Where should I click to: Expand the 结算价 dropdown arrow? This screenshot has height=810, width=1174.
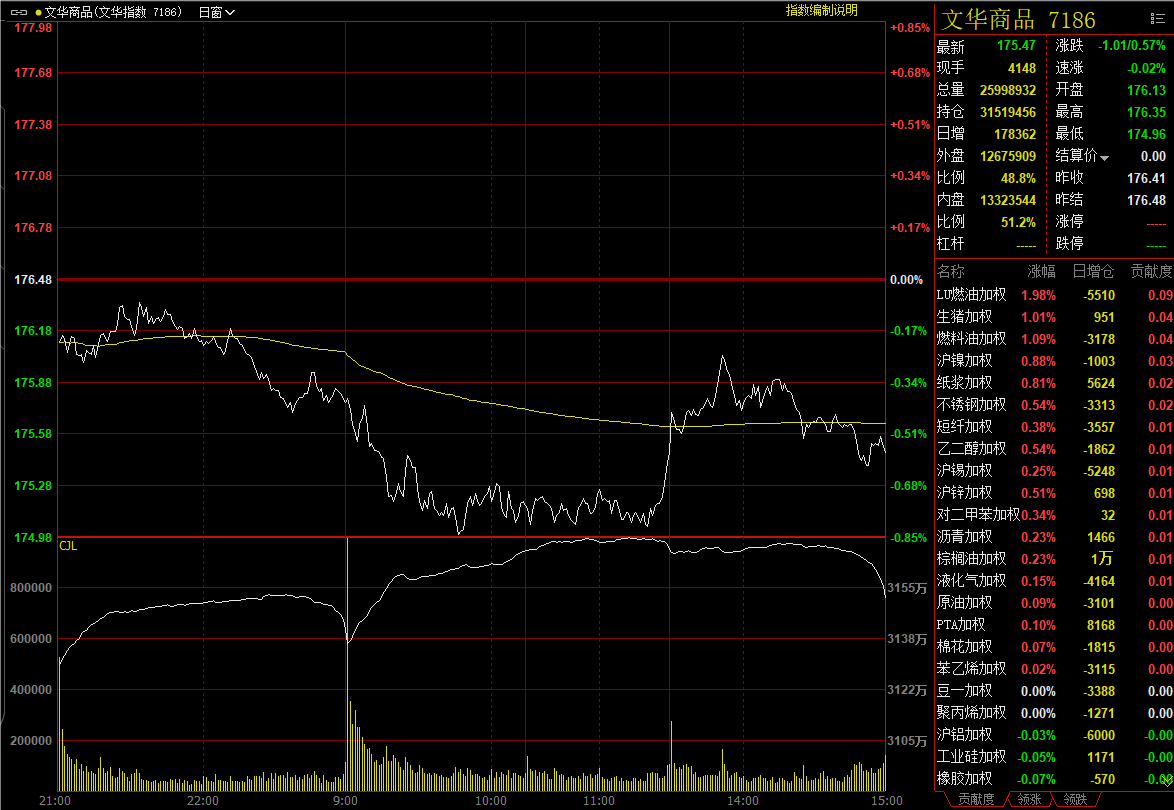pos(1105,157)
